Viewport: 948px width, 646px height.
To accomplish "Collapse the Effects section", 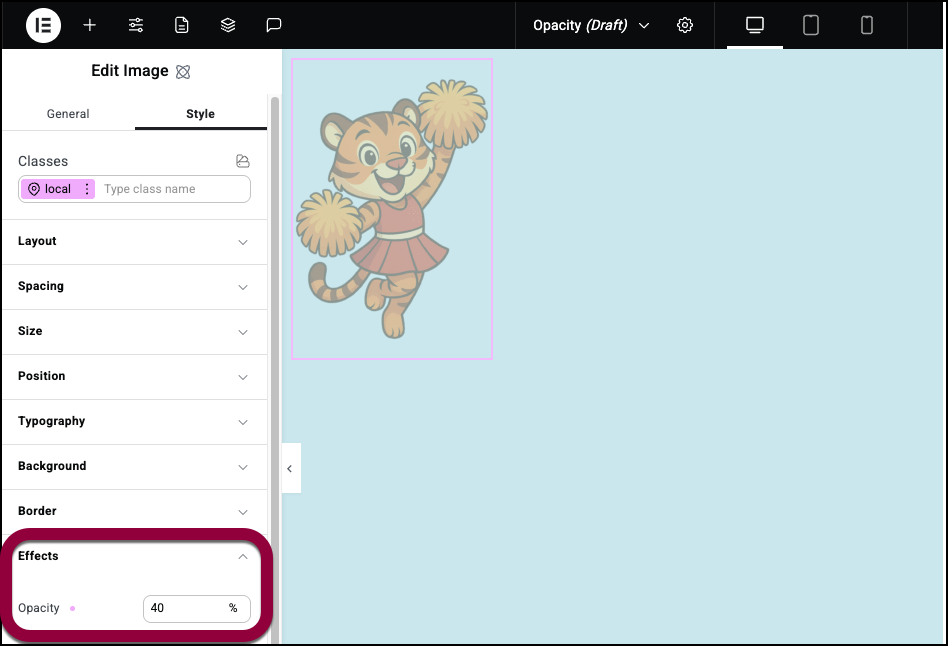I will coord(134,556).
